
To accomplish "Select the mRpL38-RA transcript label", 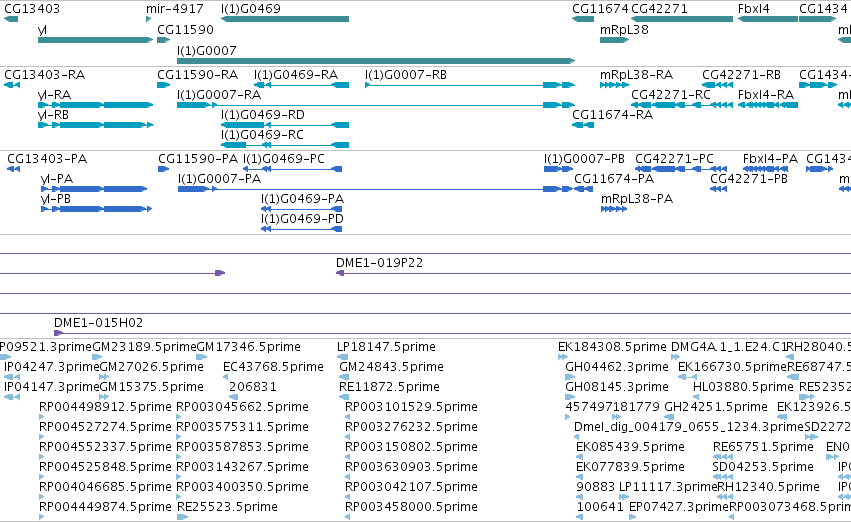I will [637, 75].
